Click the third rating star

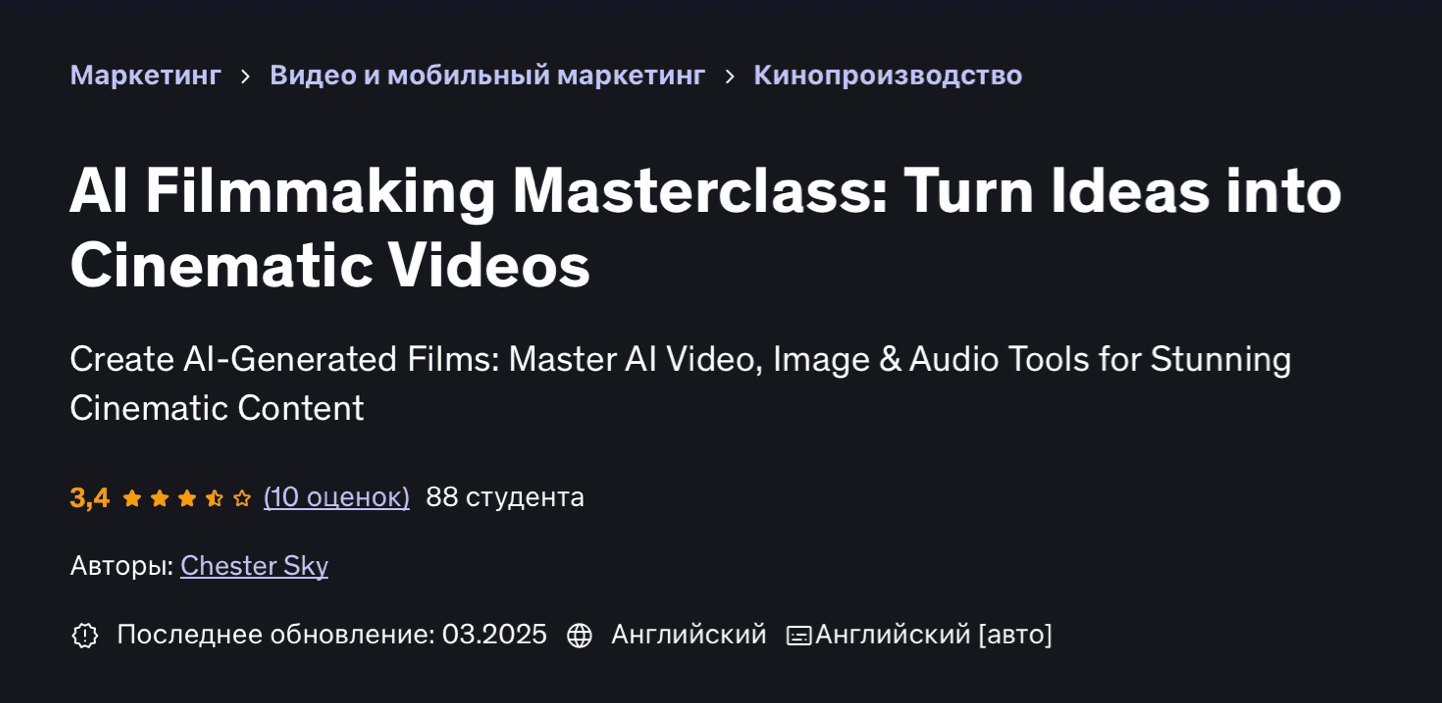tap(187, 498)
